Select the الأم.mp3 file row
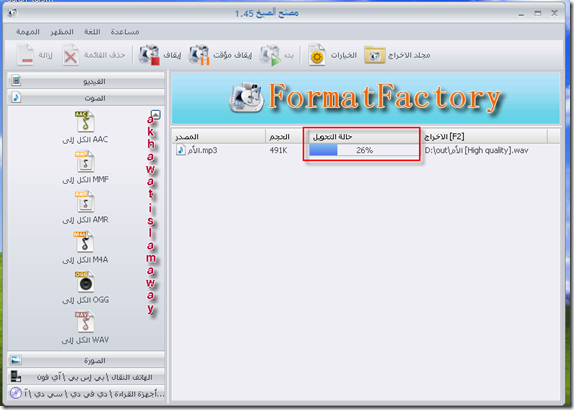574x410 pixels. tap(365, 150)
